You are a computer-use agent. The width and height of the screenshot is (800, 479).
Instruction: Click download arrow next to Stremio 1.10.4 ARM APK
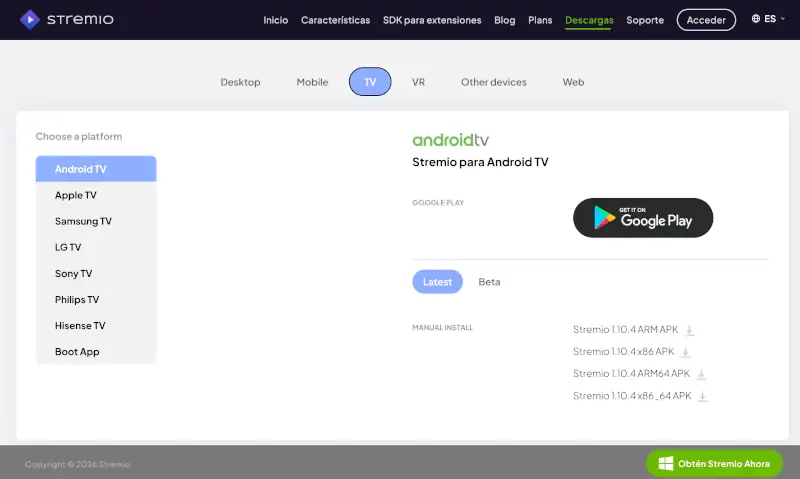tap(689, 331)
